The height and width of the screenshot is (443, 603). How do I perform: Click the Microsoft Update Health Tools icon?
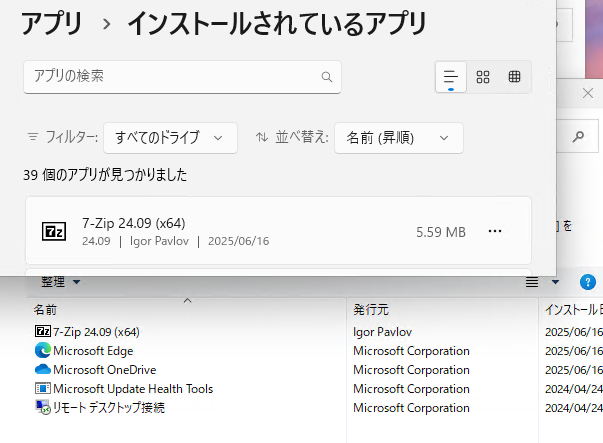(42, 388)
